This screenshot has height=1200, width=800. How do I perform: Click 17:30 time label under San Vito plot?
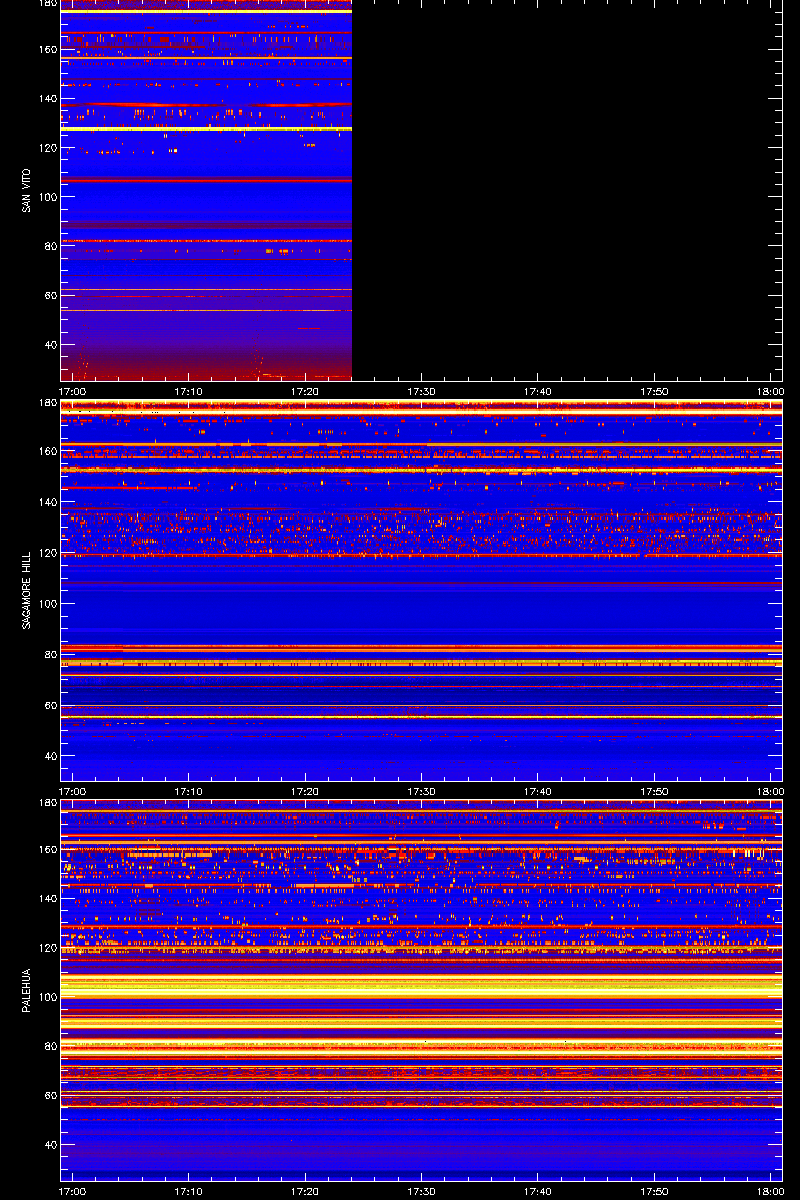coord(421,391)
